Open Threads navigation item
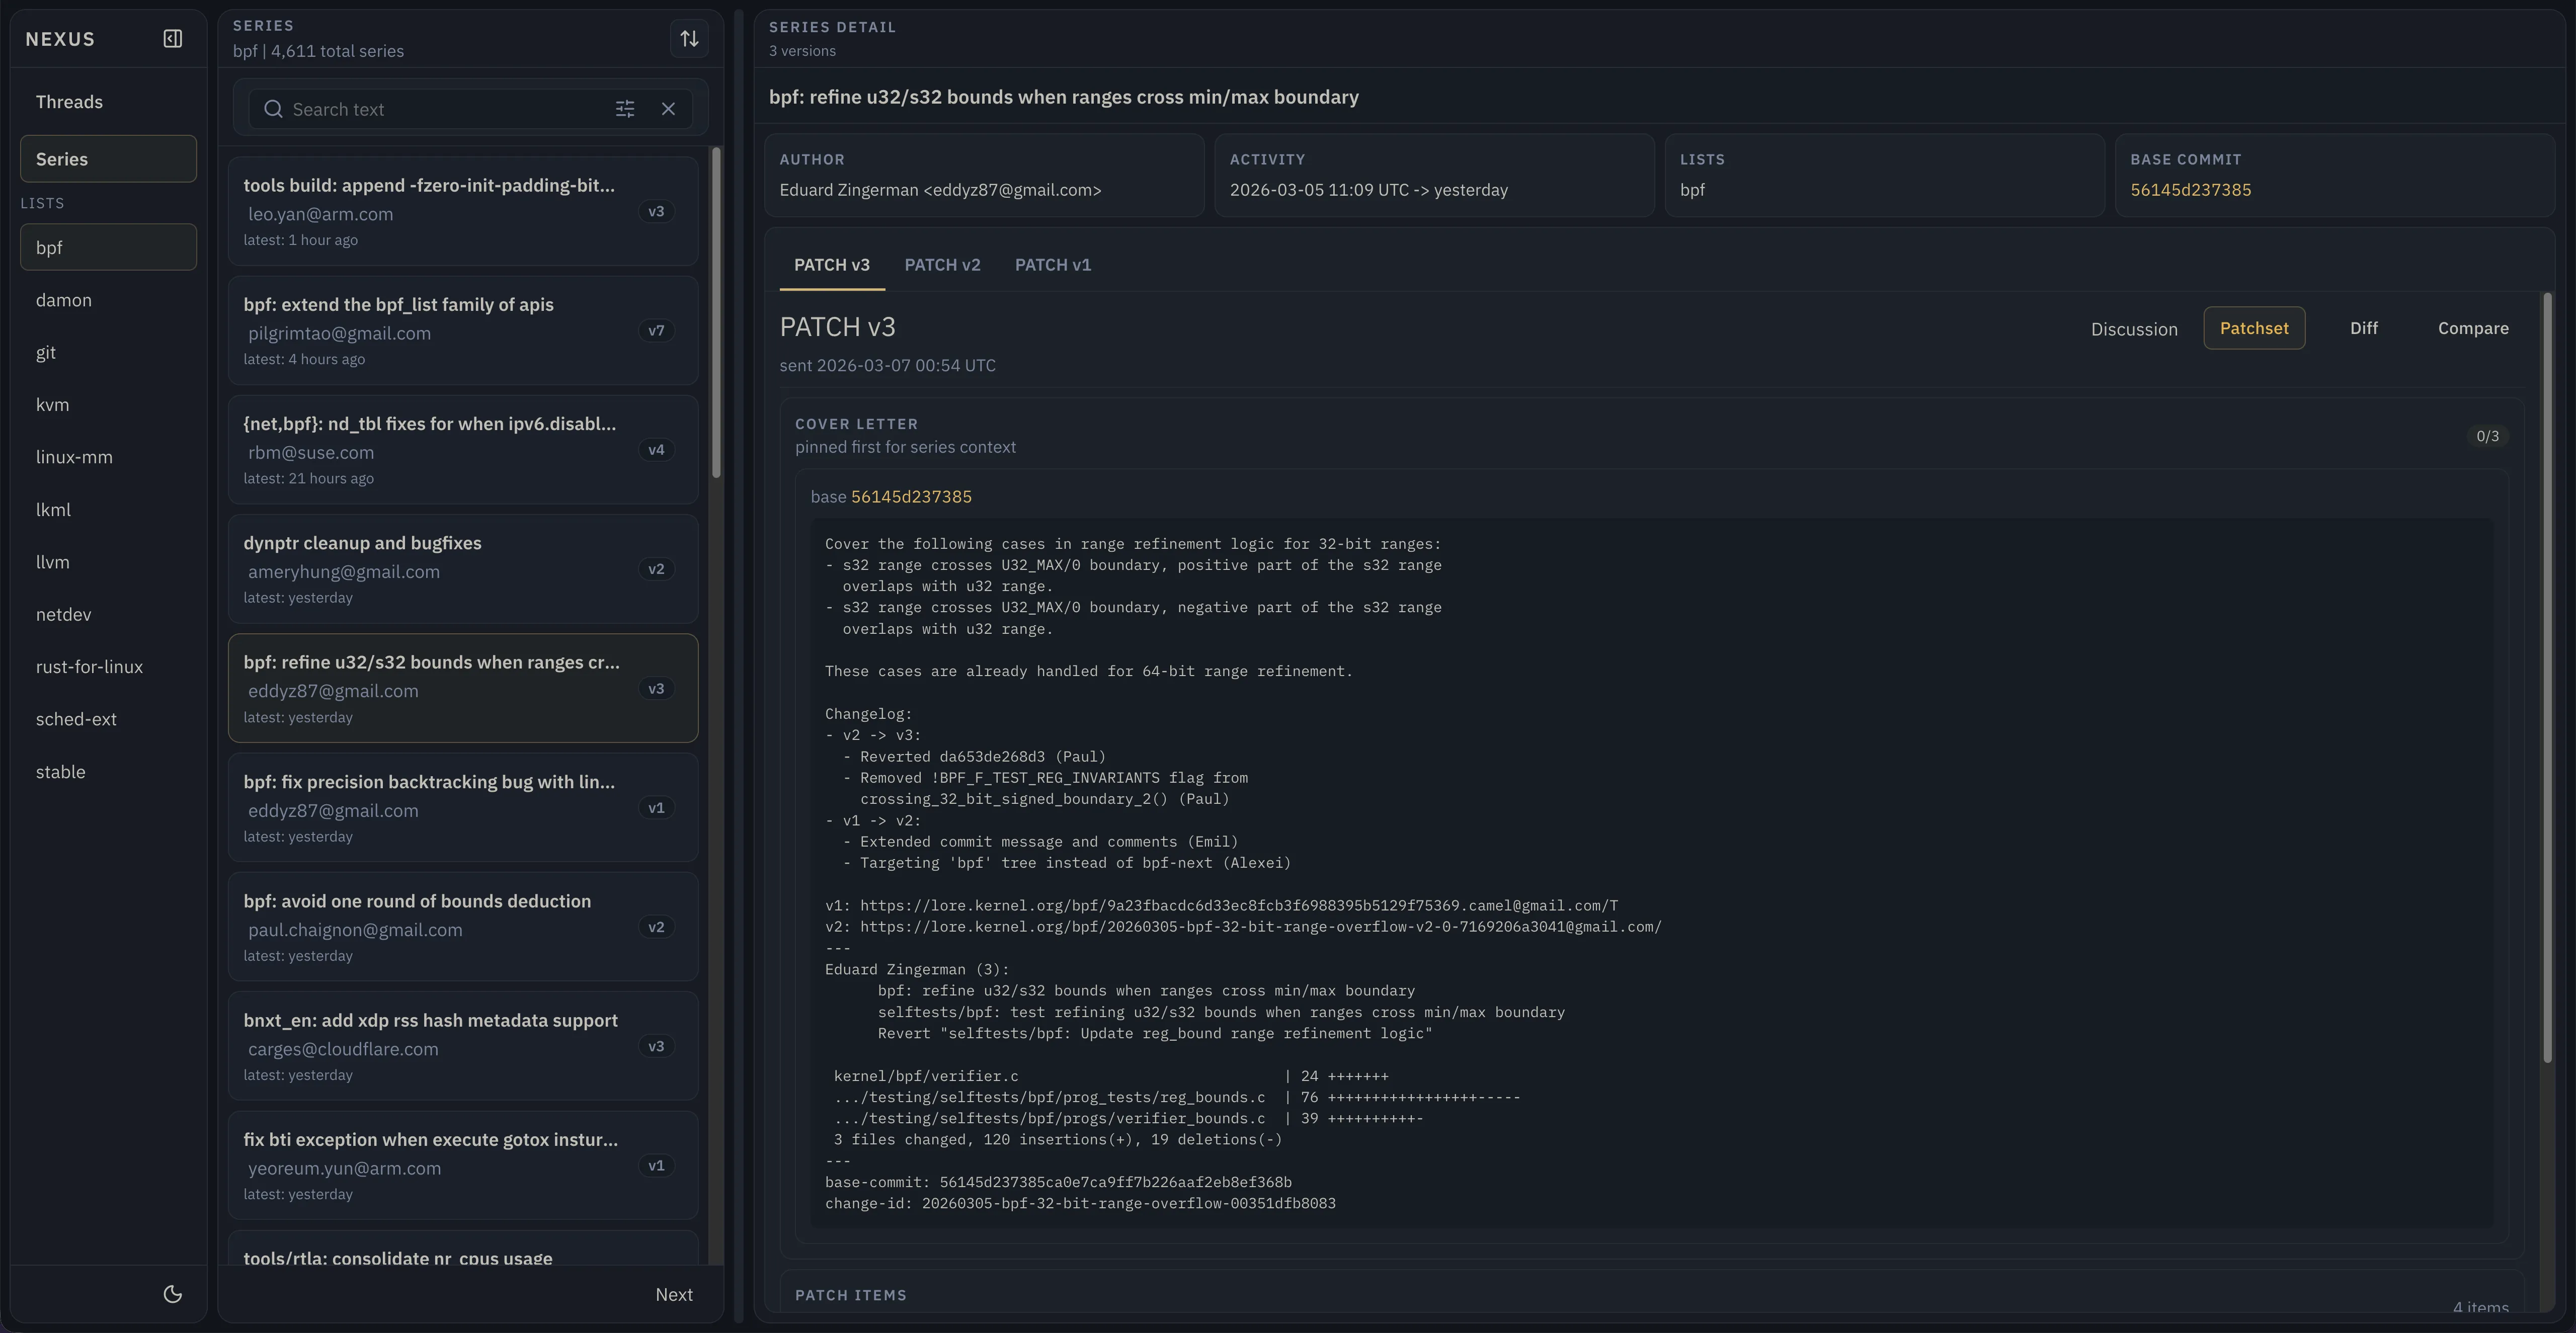This screenshot has width=2576, height=1333. [x=69, y=102]
